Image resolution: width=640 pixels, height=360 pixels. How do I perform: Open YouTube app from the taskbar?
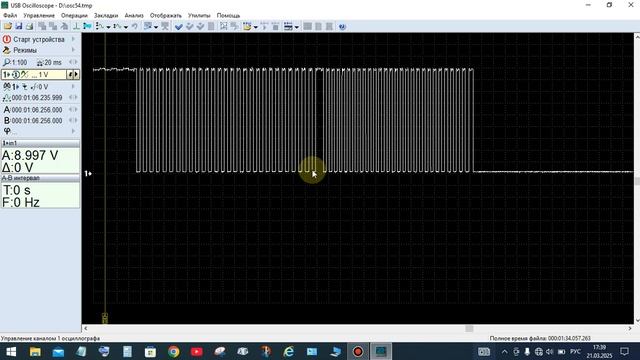[197, 351]
